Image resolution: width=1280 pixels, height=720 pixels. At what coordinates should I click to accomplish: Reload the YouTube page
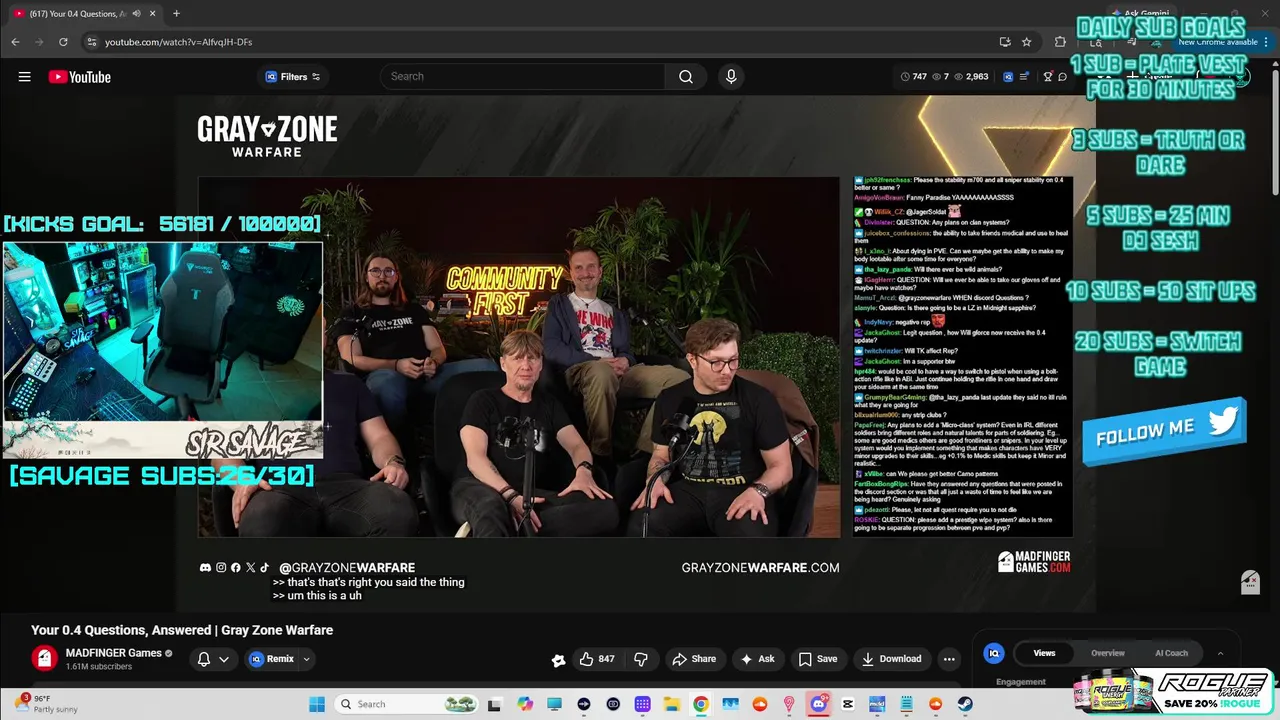(63, 42)
